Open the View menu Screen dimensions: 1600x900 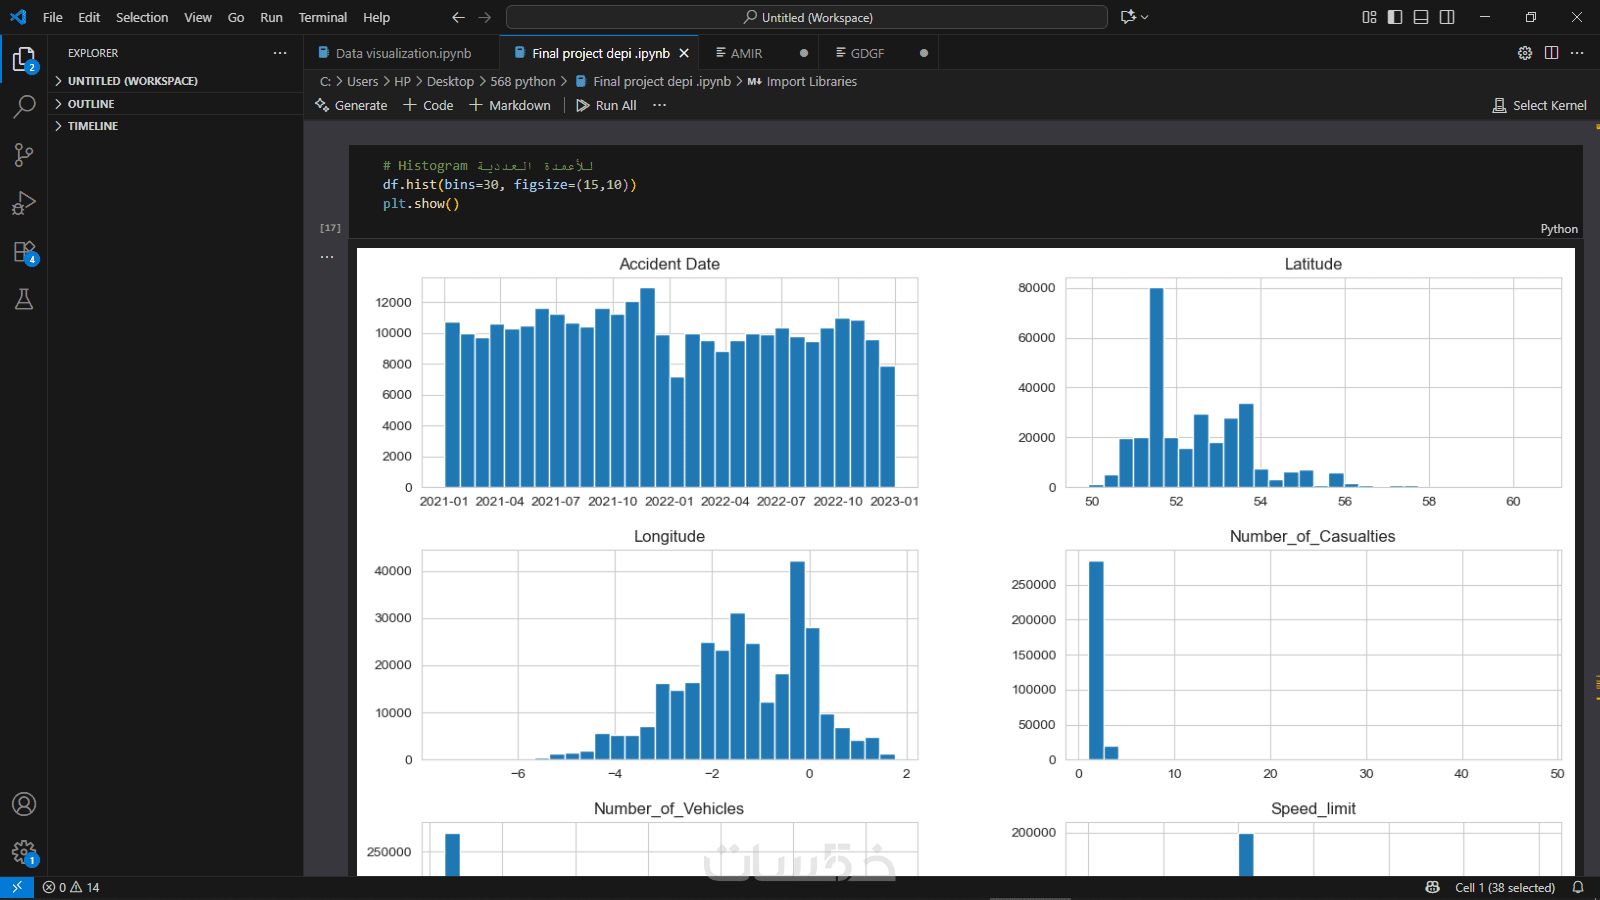[x=198, y=17]
